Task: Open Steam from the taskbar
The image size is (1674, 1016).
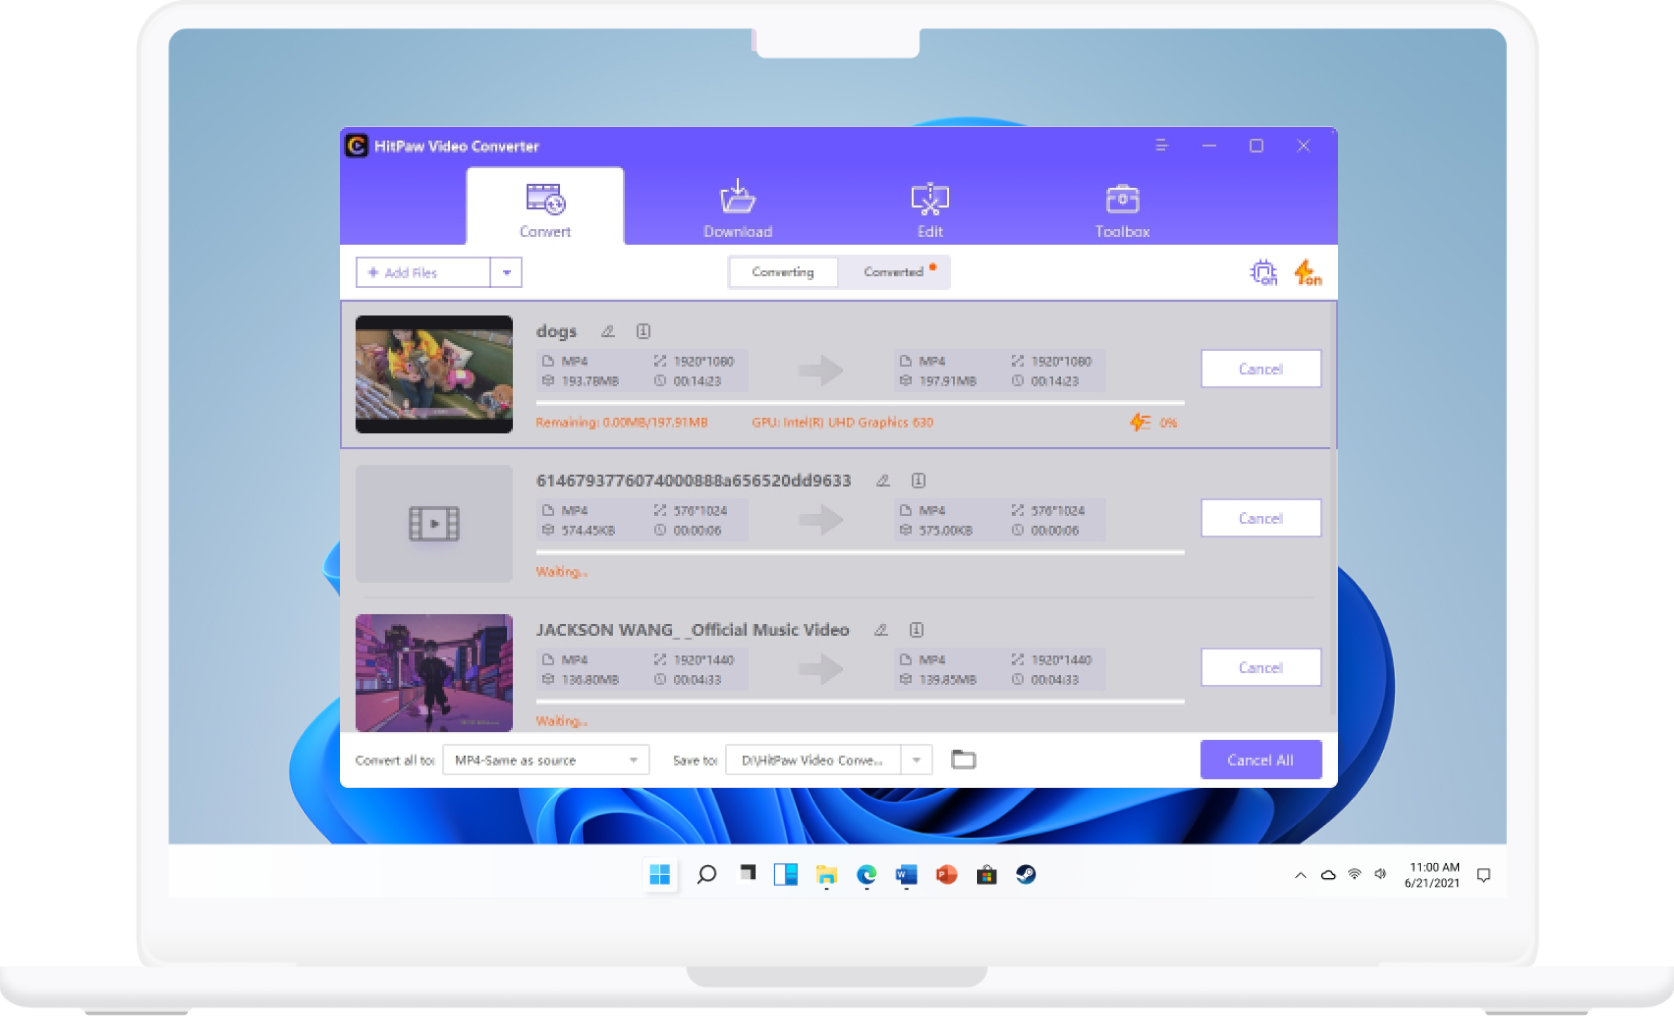Action: tap(1026, 875)
